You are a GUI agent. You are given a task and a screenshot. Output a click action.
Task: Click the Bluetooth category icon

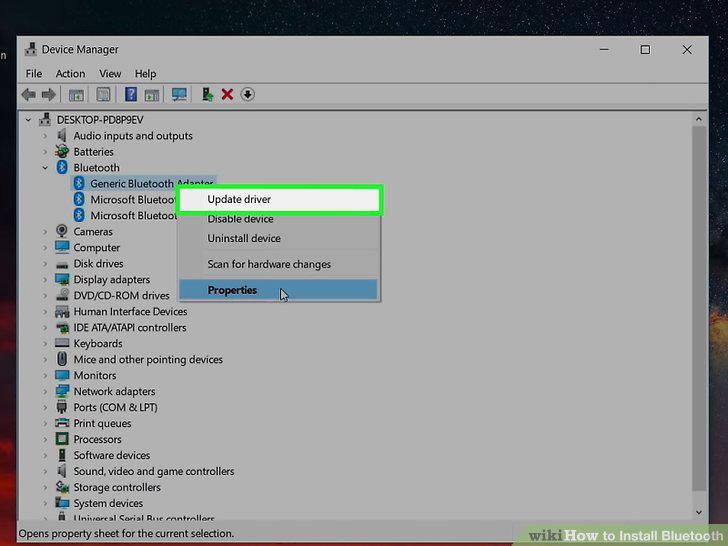62,167
